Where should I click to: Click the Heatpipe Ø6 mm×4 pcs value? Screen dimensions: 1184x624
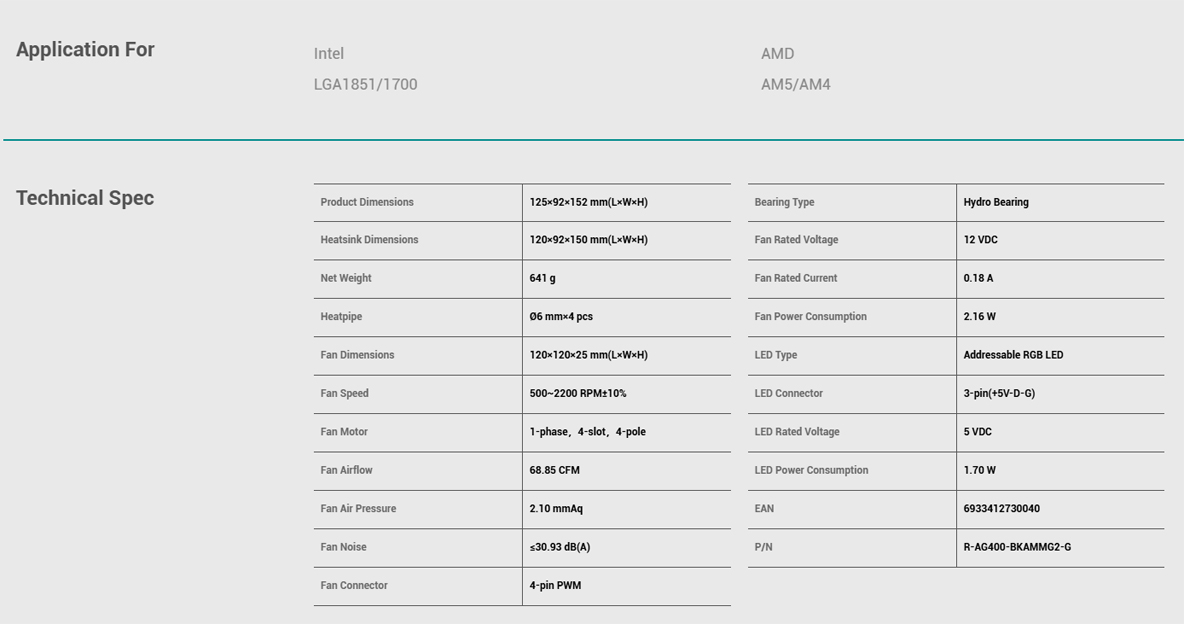(561, 317)
